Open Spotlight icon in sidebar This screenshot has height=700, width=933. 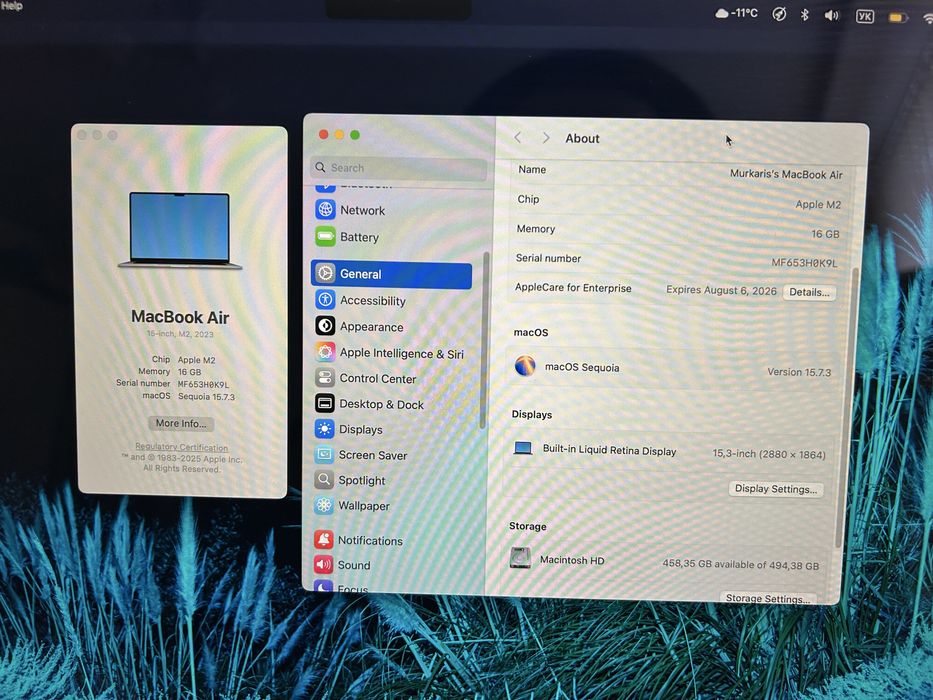[324, 479]
